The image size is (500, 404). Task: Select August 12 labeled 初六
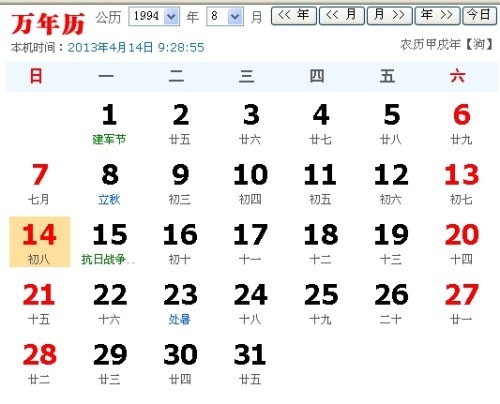click(391, 183)
